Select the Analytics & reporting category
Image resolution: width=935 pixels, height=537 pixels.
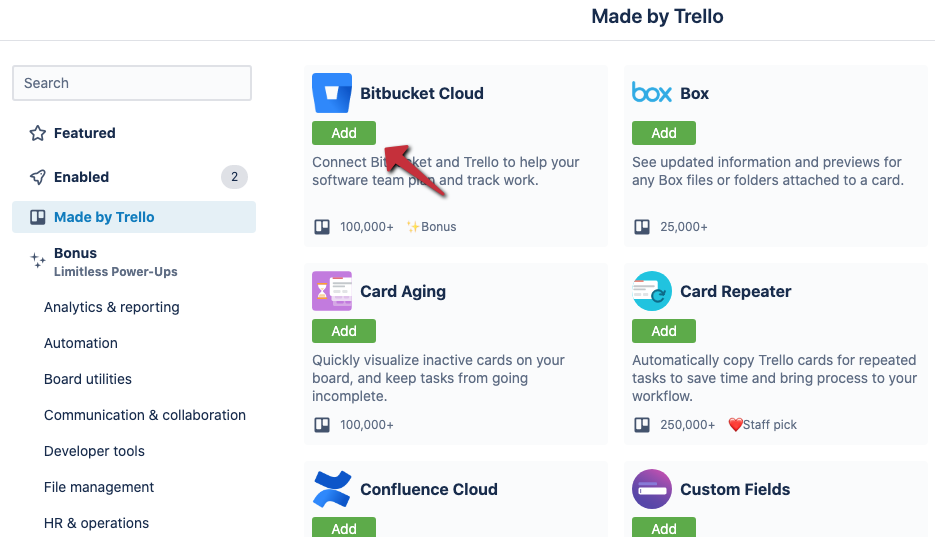[112, 307]
